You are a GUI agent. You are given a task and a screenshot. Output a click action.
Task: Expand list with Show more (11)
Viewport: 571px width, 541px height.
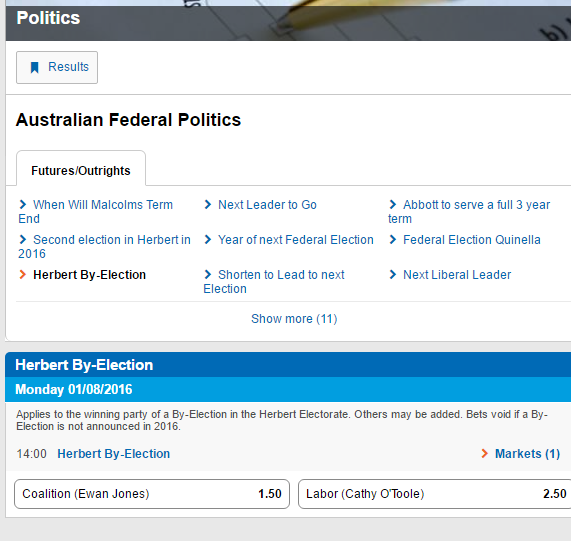294,319
